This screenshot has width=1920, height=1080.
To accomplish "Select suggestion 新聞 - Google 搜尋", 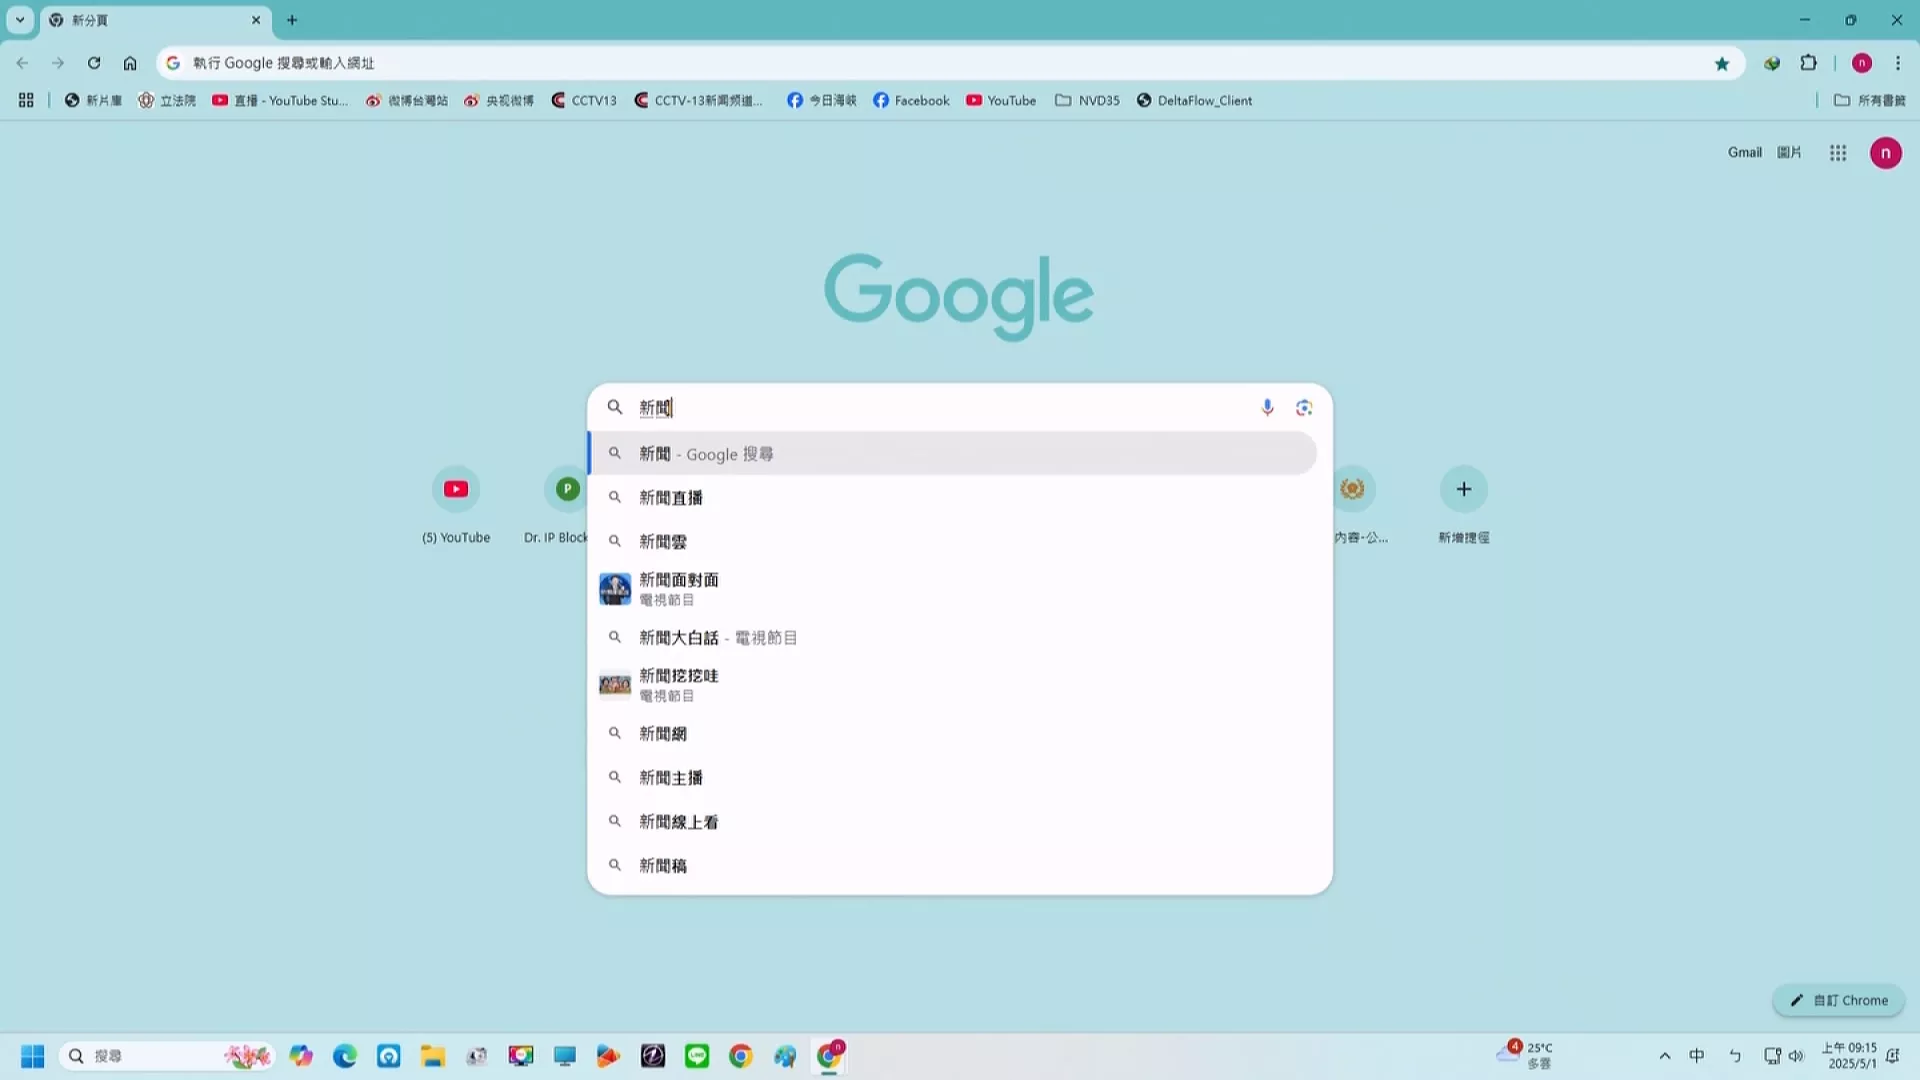I will pyautogui.click(x=953, y=453).
